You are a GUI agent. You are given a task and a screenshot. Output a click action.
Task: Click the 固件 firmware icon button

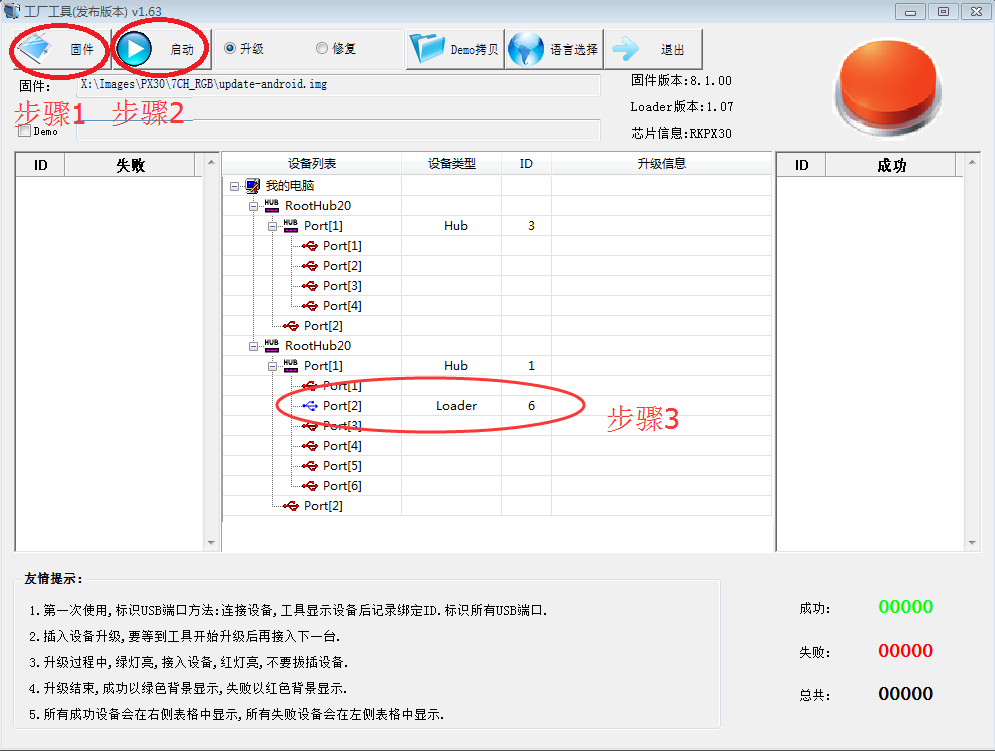click(36, 49)
